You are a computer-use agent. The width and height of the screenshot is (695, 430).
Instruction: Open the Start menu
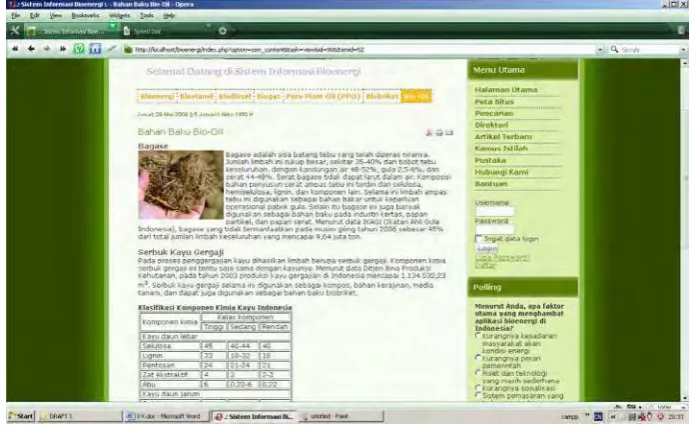[21, 416]
